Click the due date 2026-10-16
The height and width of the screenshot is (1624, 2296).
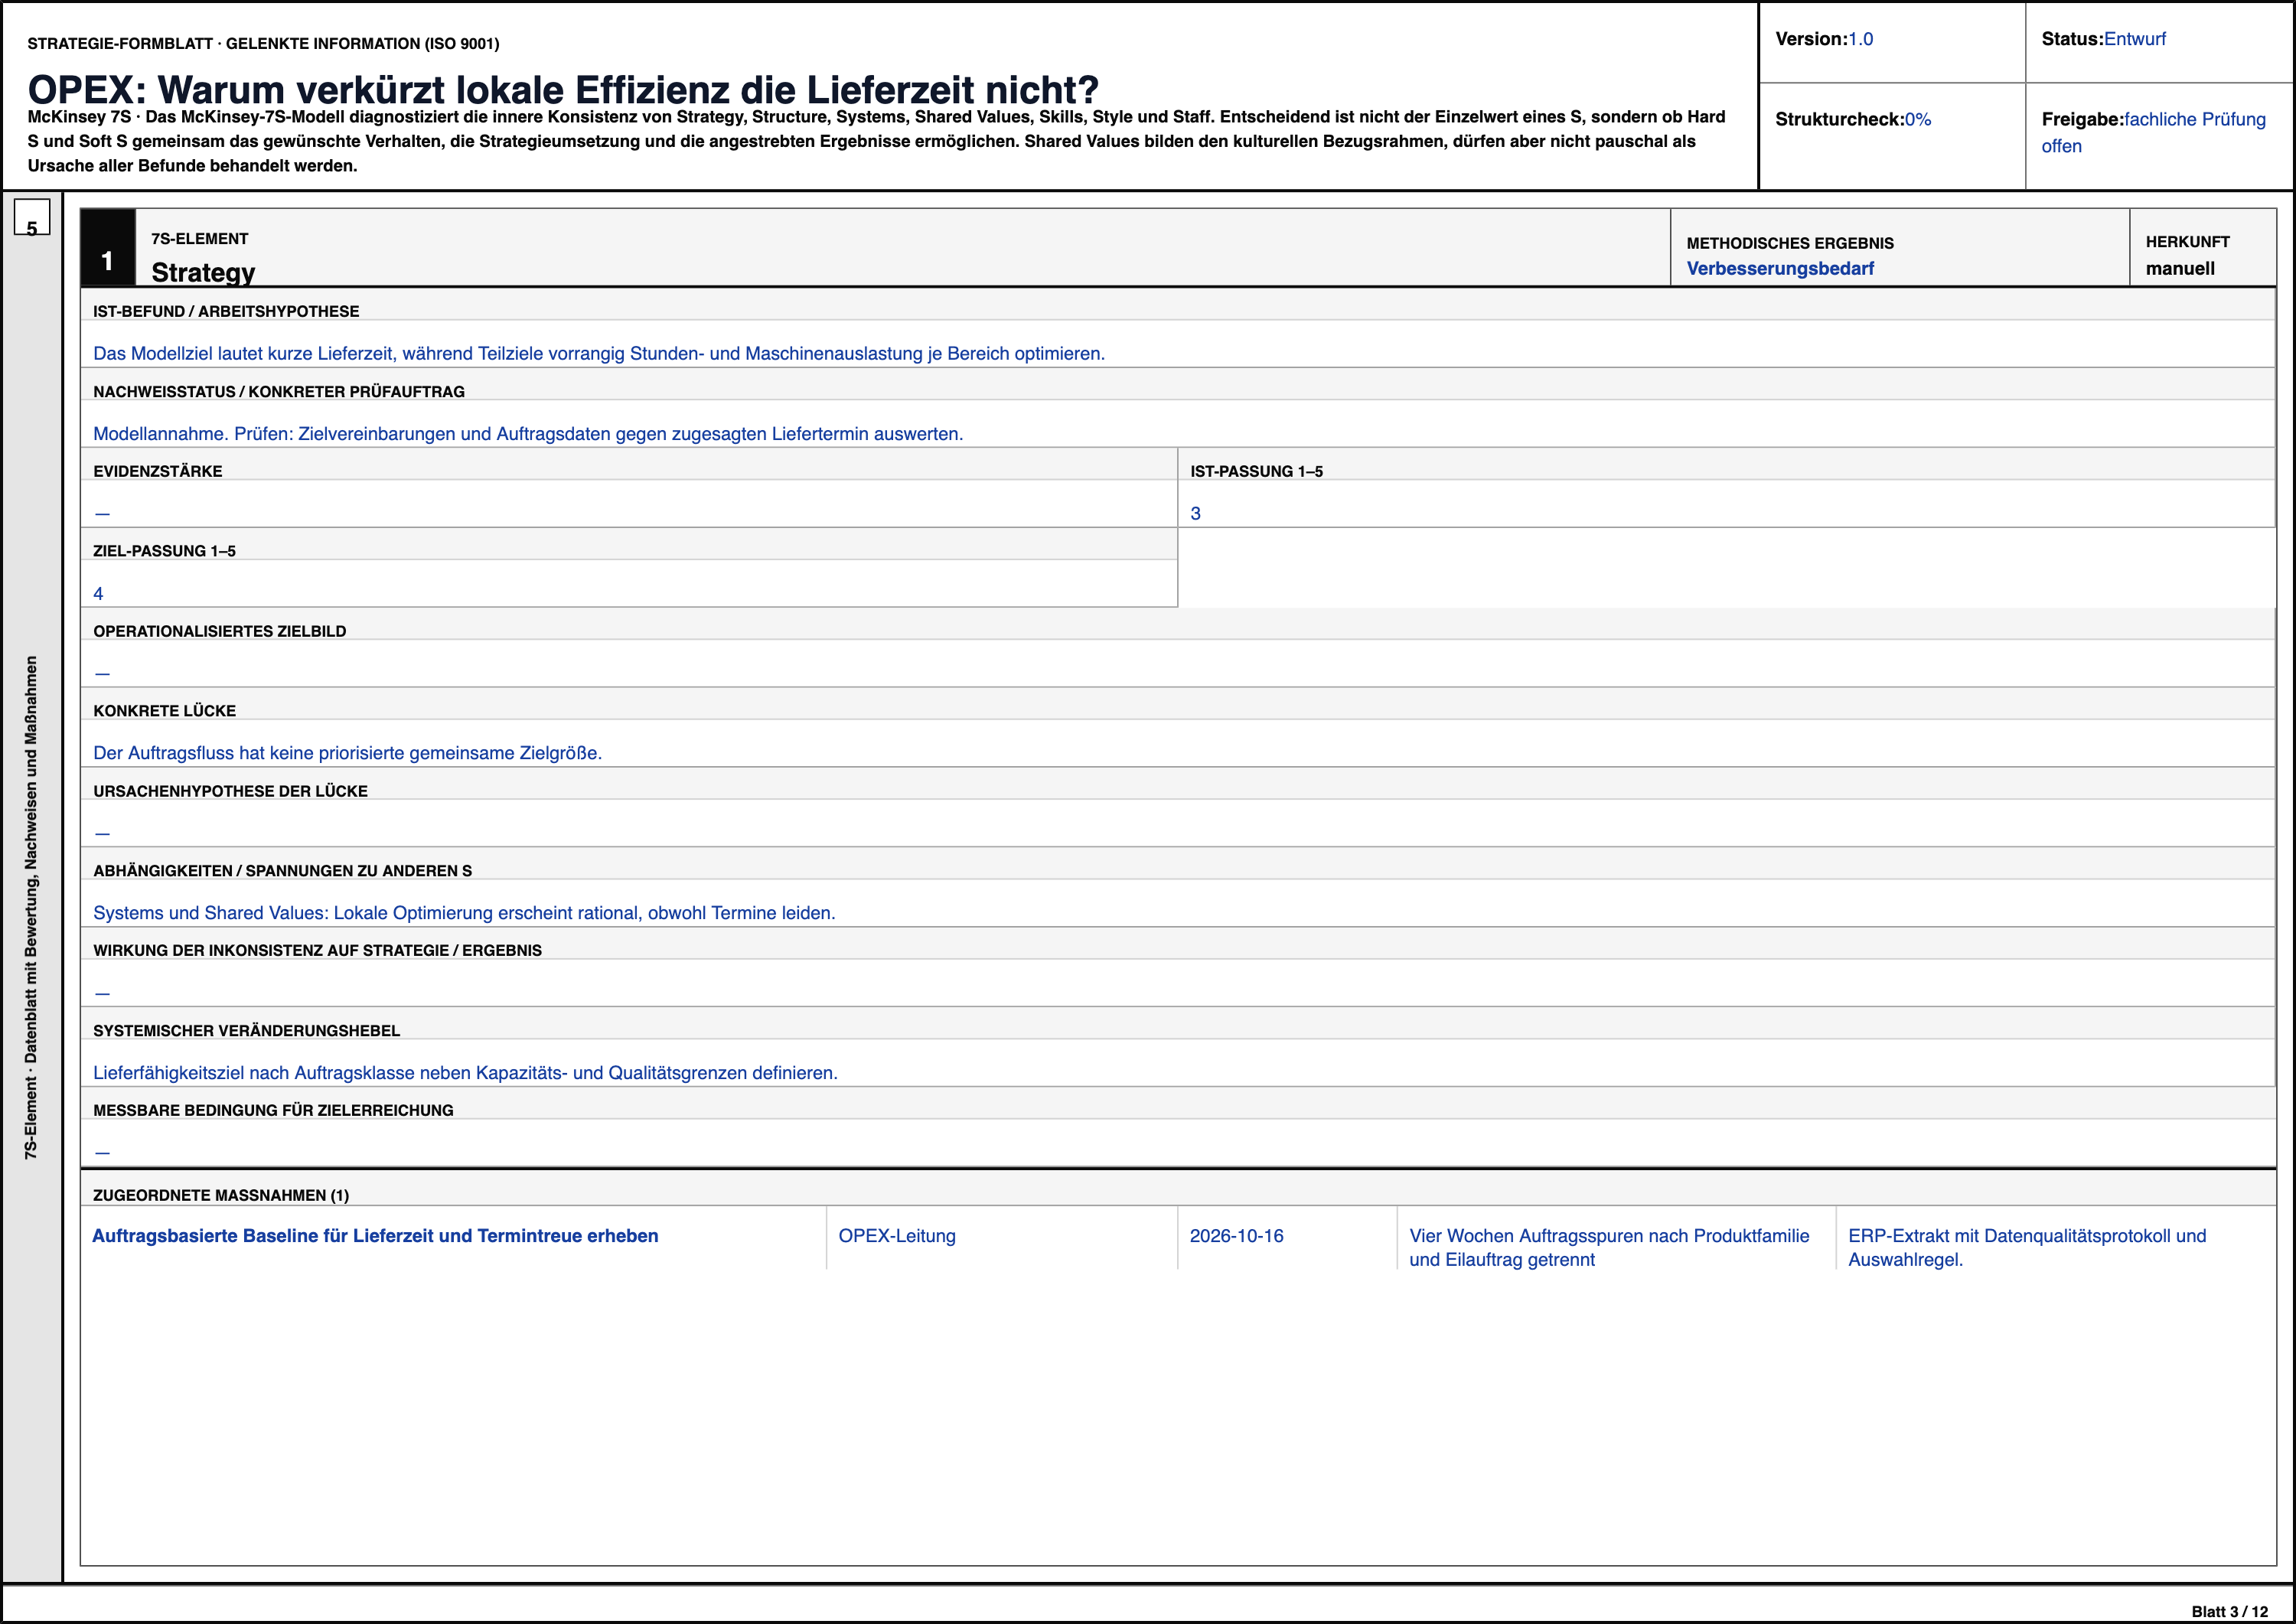coord(1236,1235)
